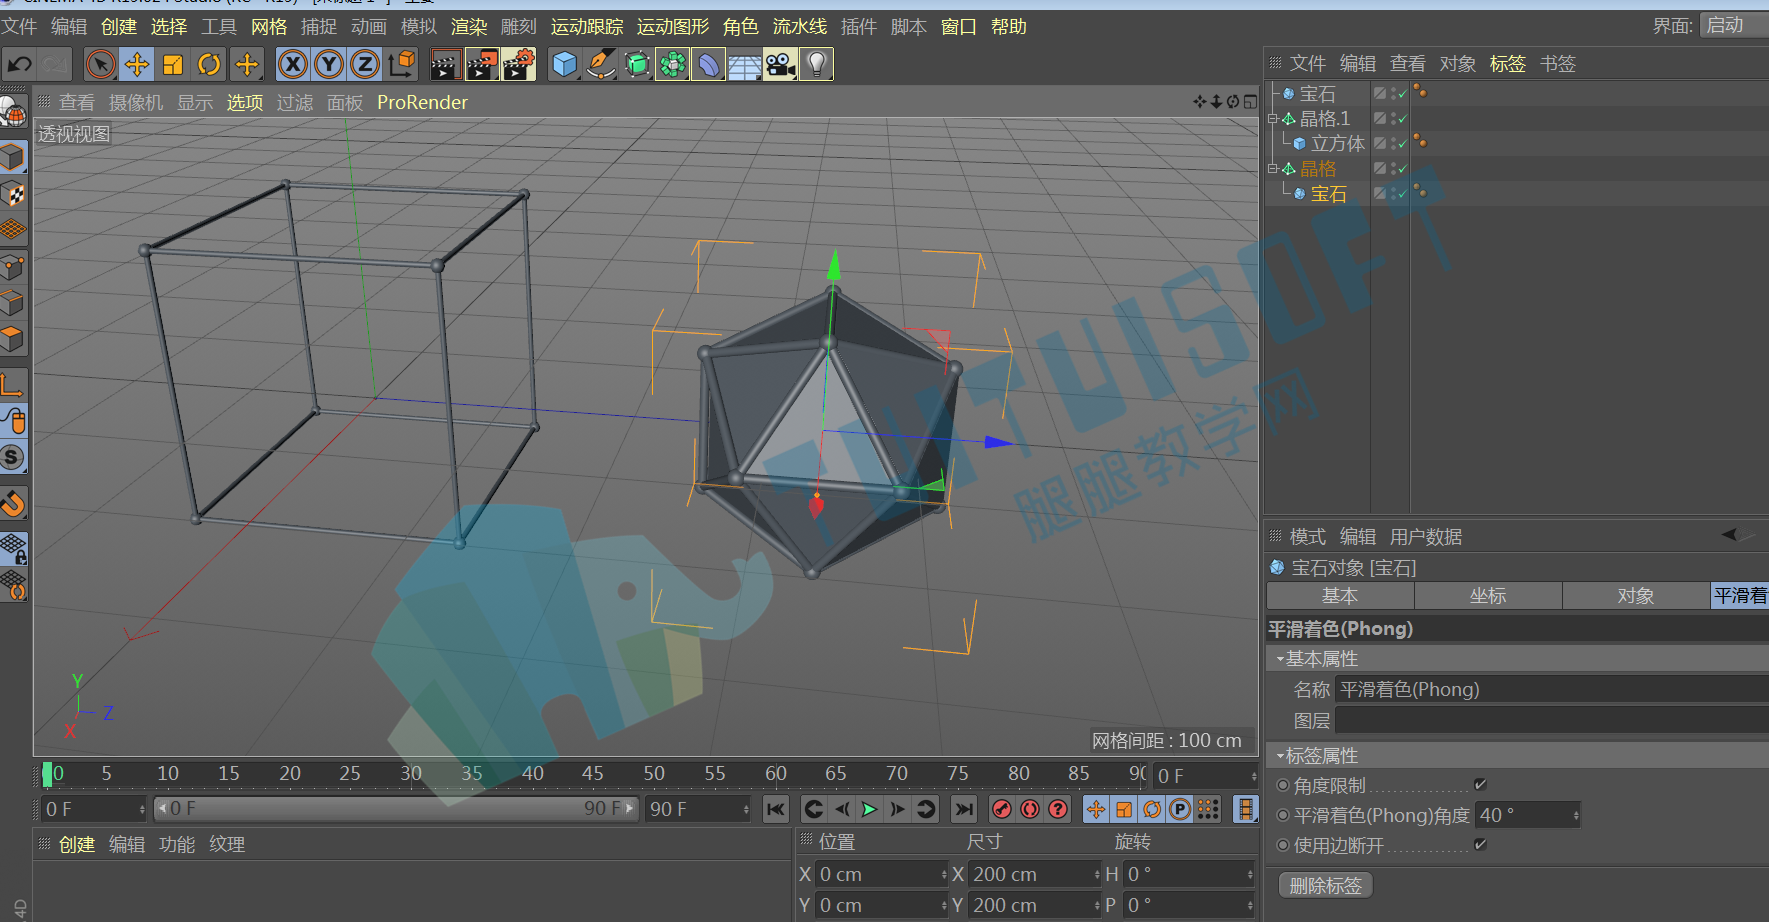Switch to the 坐标 attribute tab
This screenshot has width=1769, height=922.
click(x=1488, y=596)
